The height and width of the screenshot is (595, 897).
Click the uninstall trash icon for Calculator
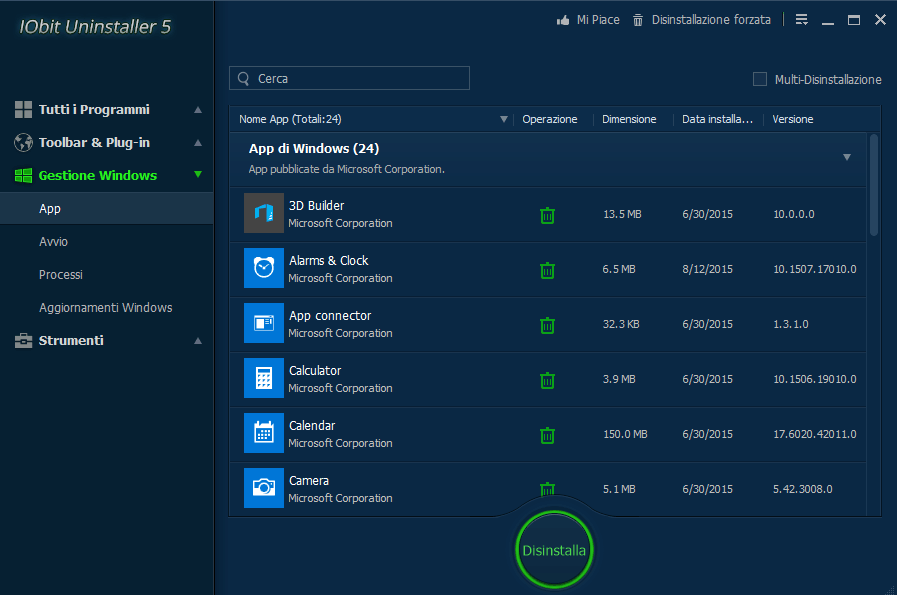[547, 380]
